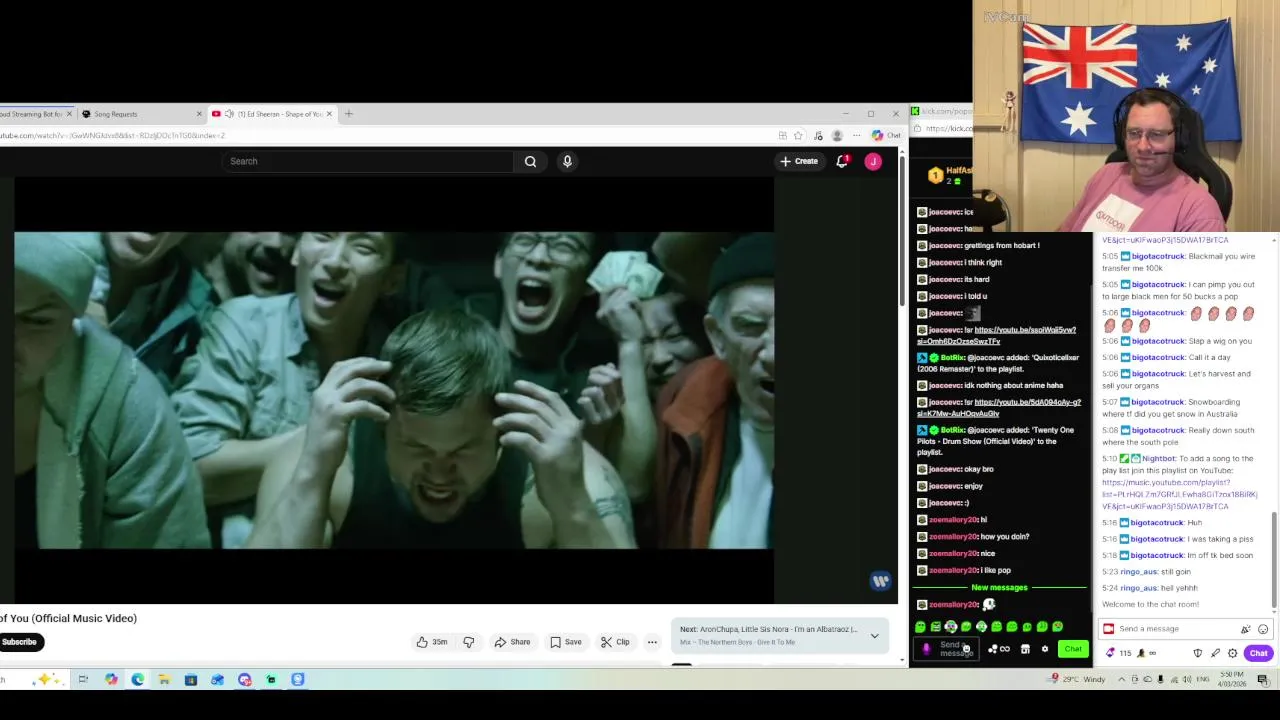This screenshot has width=1280, height=720.
Task: Open the browser Copilot Chat button
Action: [x=886, y=135]
